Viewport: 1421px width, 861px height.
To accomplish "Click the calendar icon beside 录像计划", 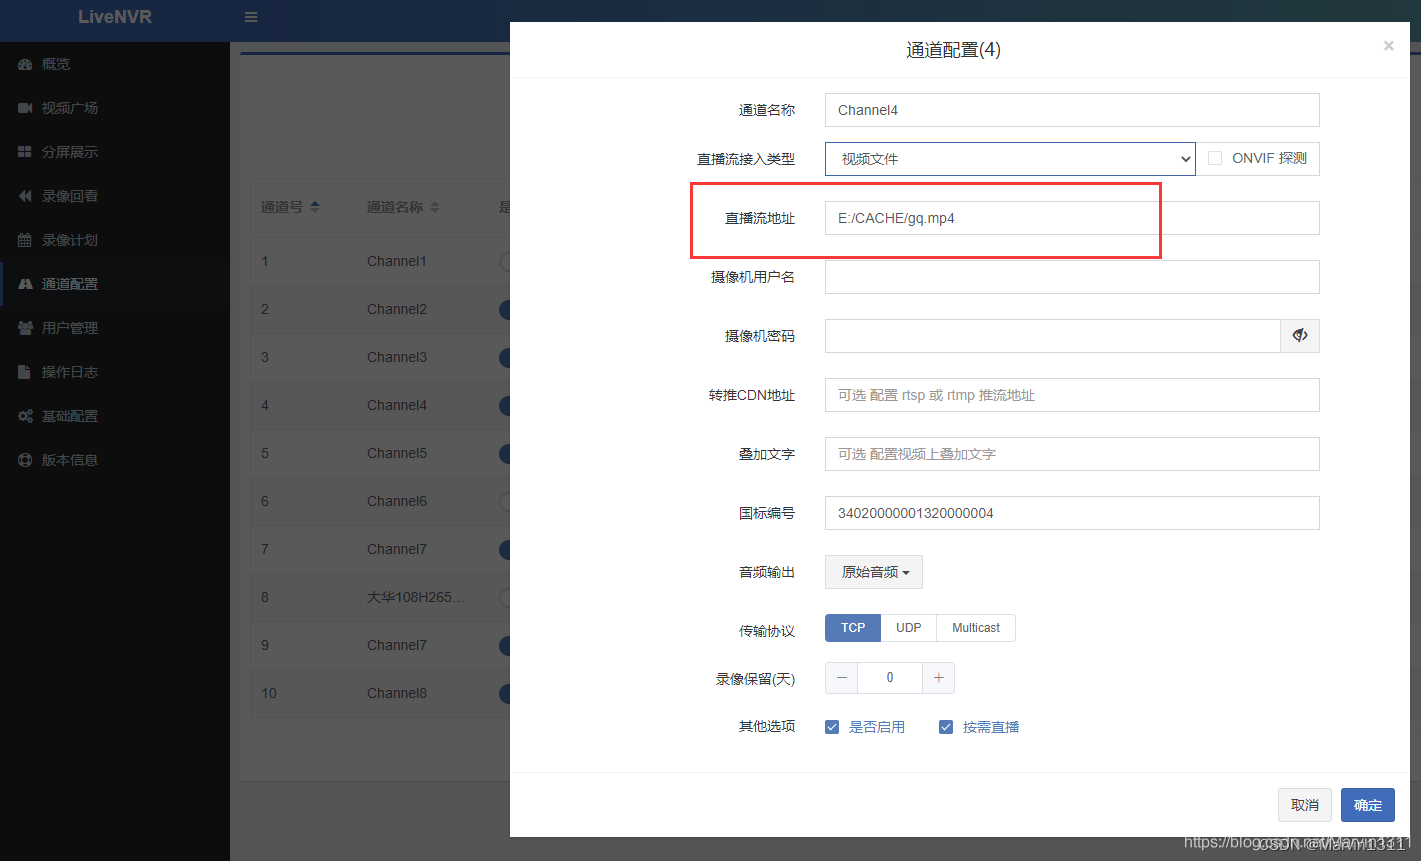I will [x=25, y=240].
